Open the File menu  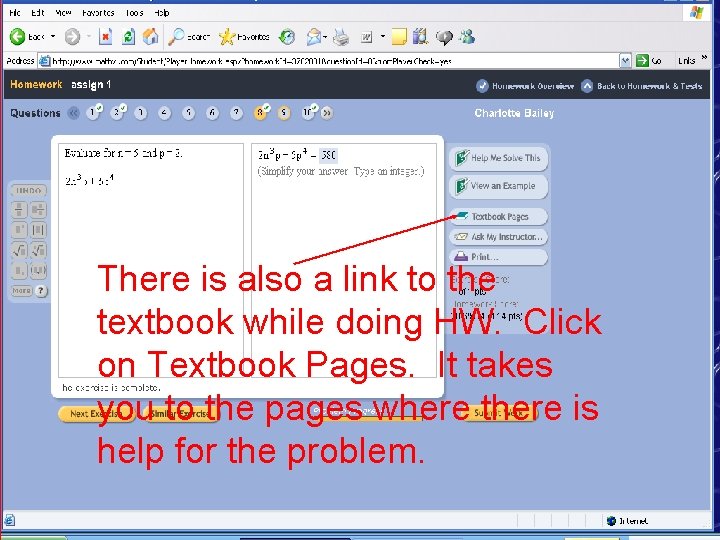coord(15,13)
